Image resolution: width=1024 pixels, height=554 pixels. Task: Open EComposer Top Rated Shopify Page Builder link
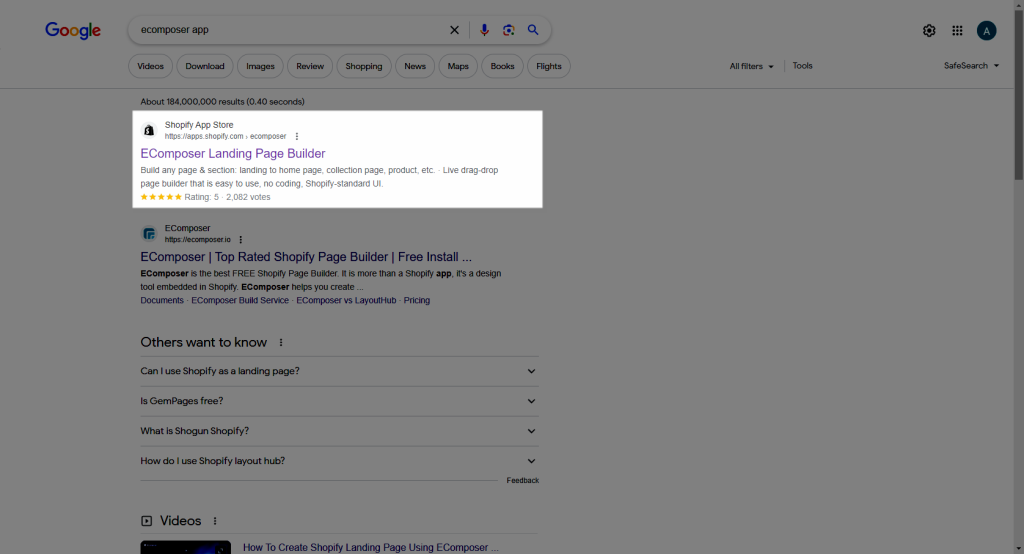(306, 257)
